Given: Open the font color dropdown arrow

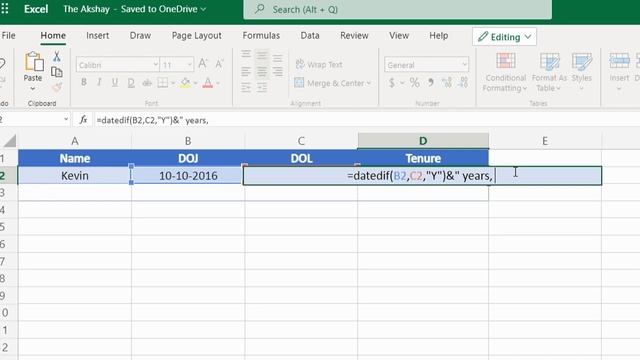Looking at the screenshot, I should (218, 83).
